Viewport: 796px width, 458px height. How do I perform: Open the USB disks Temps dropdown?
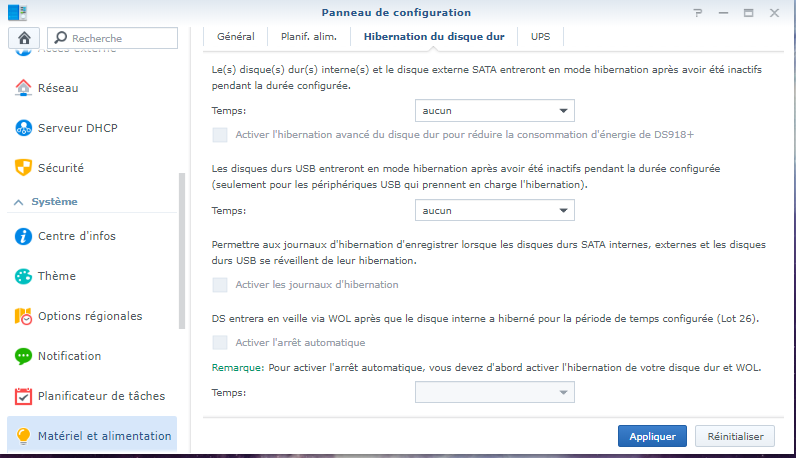tap(494, 210)
